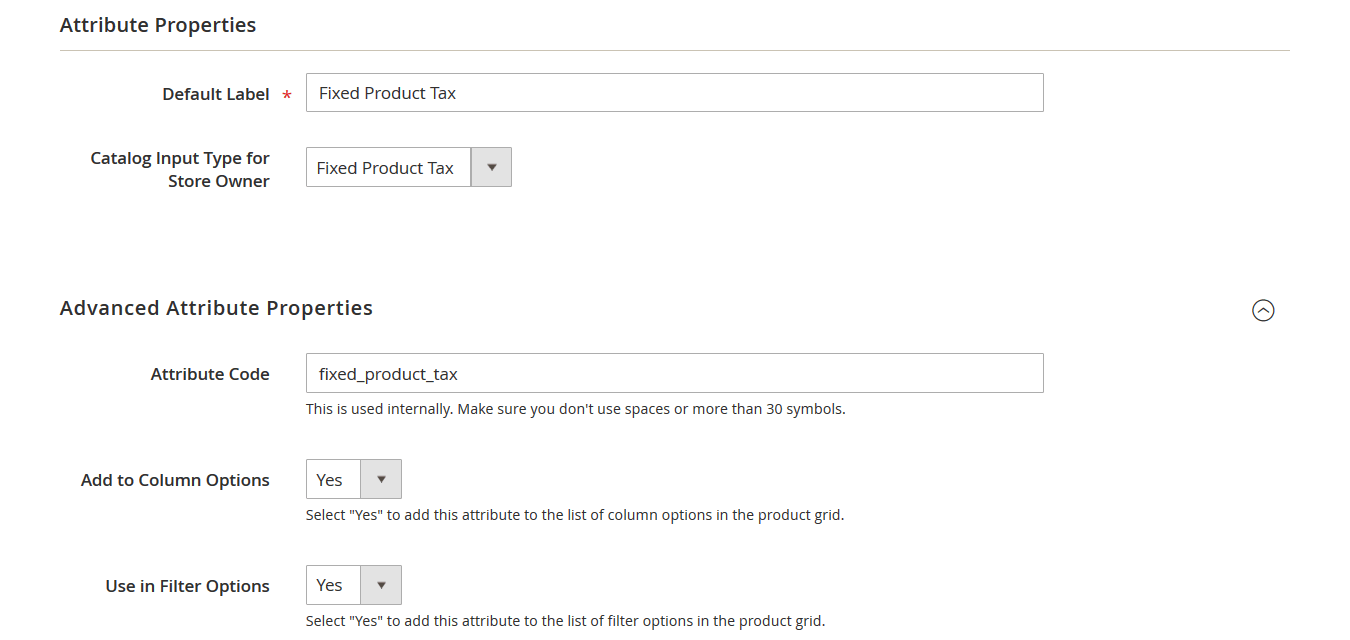
Task: Click the Attribute Properties heading
Action: [x=158, y=25]
